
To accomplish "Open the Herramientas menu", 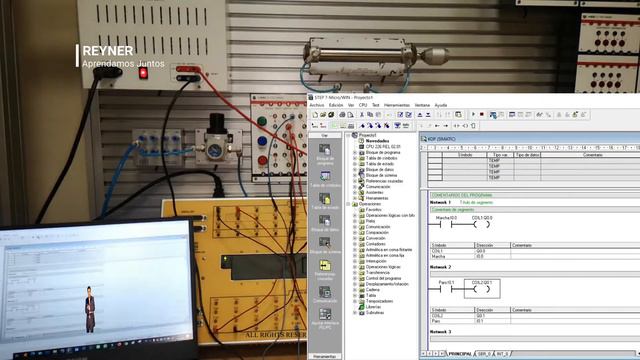I will [397, 105].
